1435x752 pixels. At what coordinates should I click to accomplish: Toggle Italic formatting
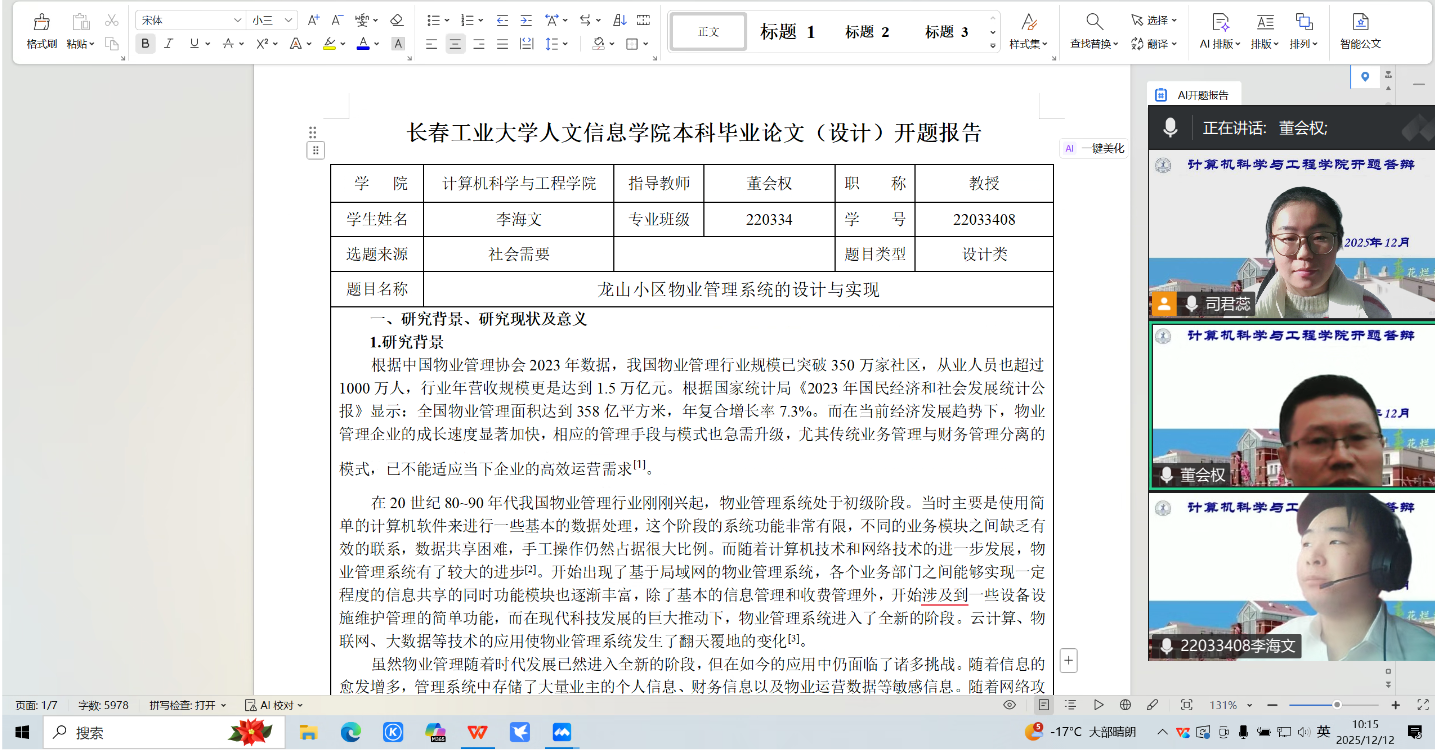coord(169,43)
